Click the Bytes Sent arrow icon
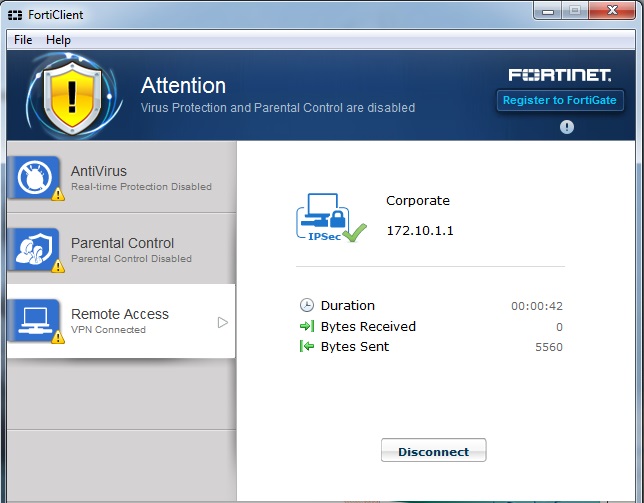Screen dimensions: 644x503 tap(307, 347)
